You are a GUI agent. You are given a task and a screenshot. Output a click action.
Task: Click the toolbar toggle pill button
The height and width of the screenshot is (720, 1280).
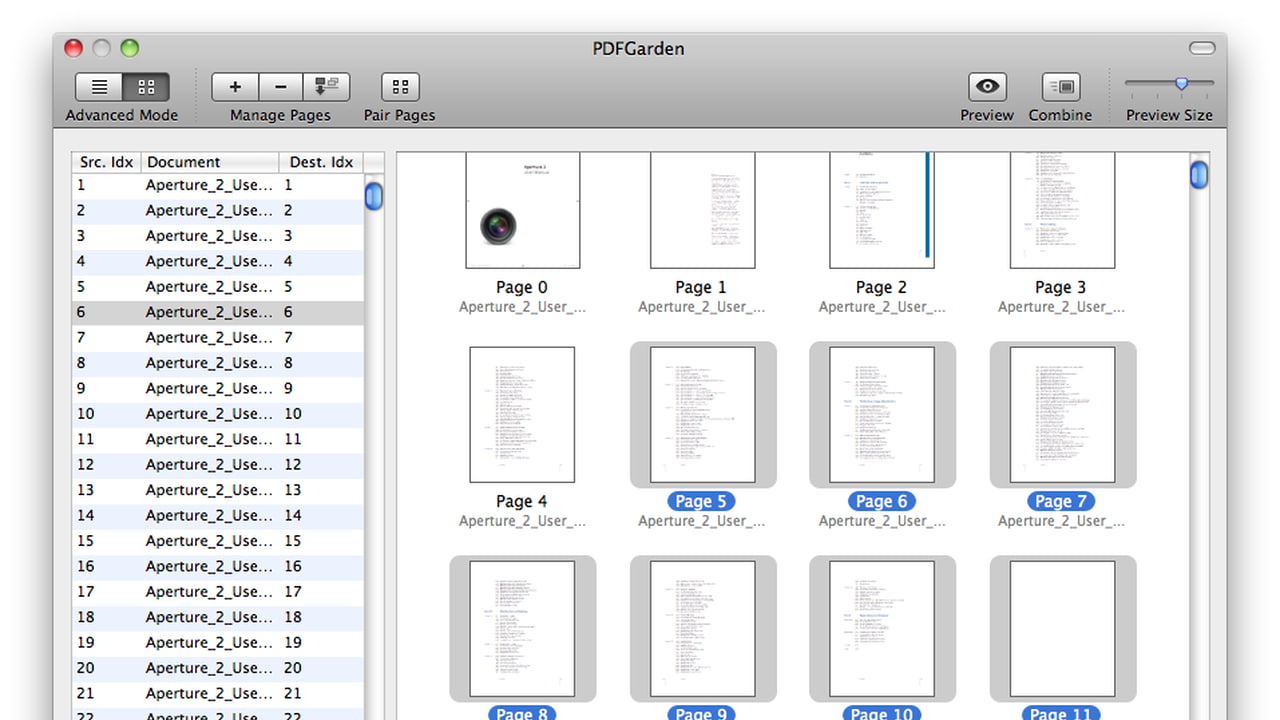(1202, 48)
